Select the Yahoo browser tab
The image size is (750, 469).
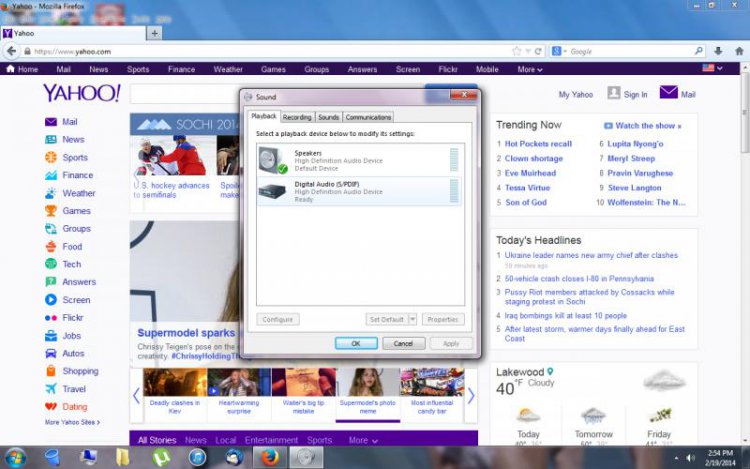[73, 33]
